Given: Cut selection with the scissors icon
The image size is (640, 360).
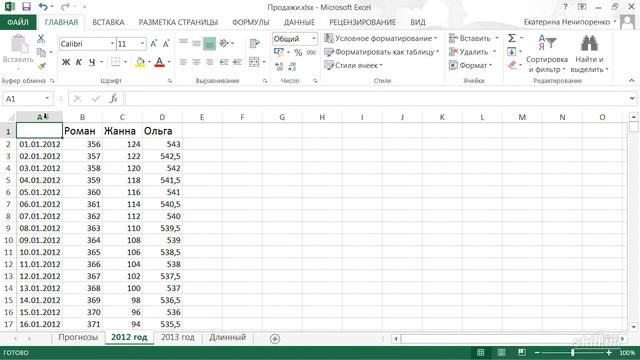Looking at the screenshot, I should (41, 39).
